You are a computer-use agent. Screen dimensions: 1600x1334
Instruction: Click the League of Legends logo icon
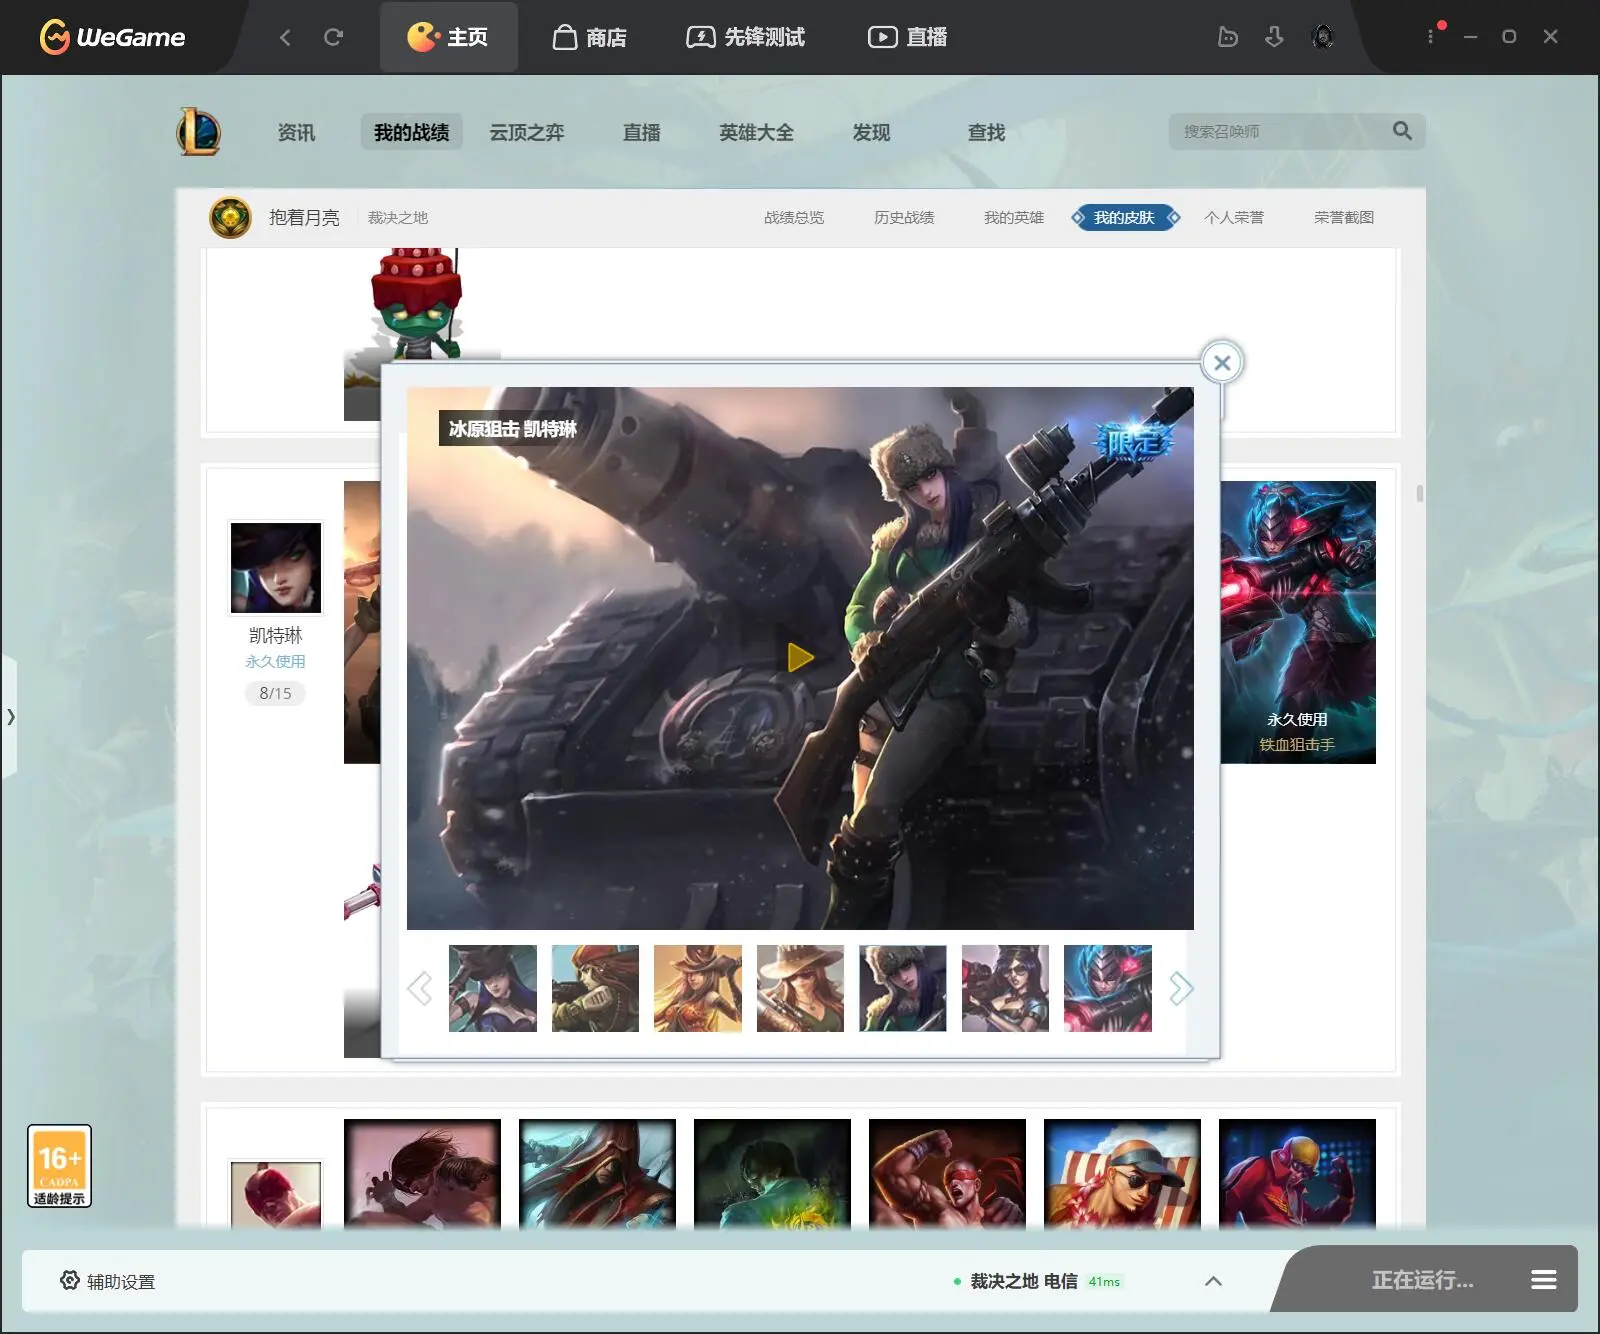pos(199,131)
